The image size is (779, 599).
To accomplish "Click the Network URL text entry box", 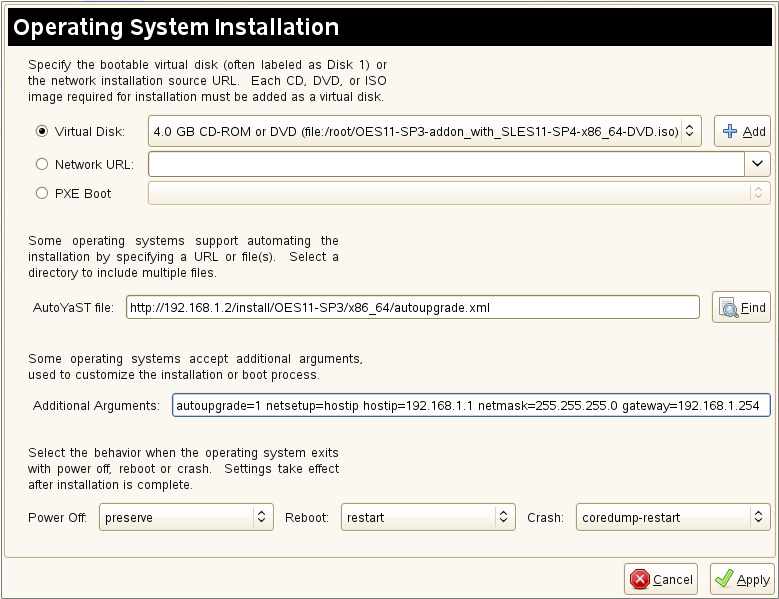I will pyautogui.click(x=446, y=163).
